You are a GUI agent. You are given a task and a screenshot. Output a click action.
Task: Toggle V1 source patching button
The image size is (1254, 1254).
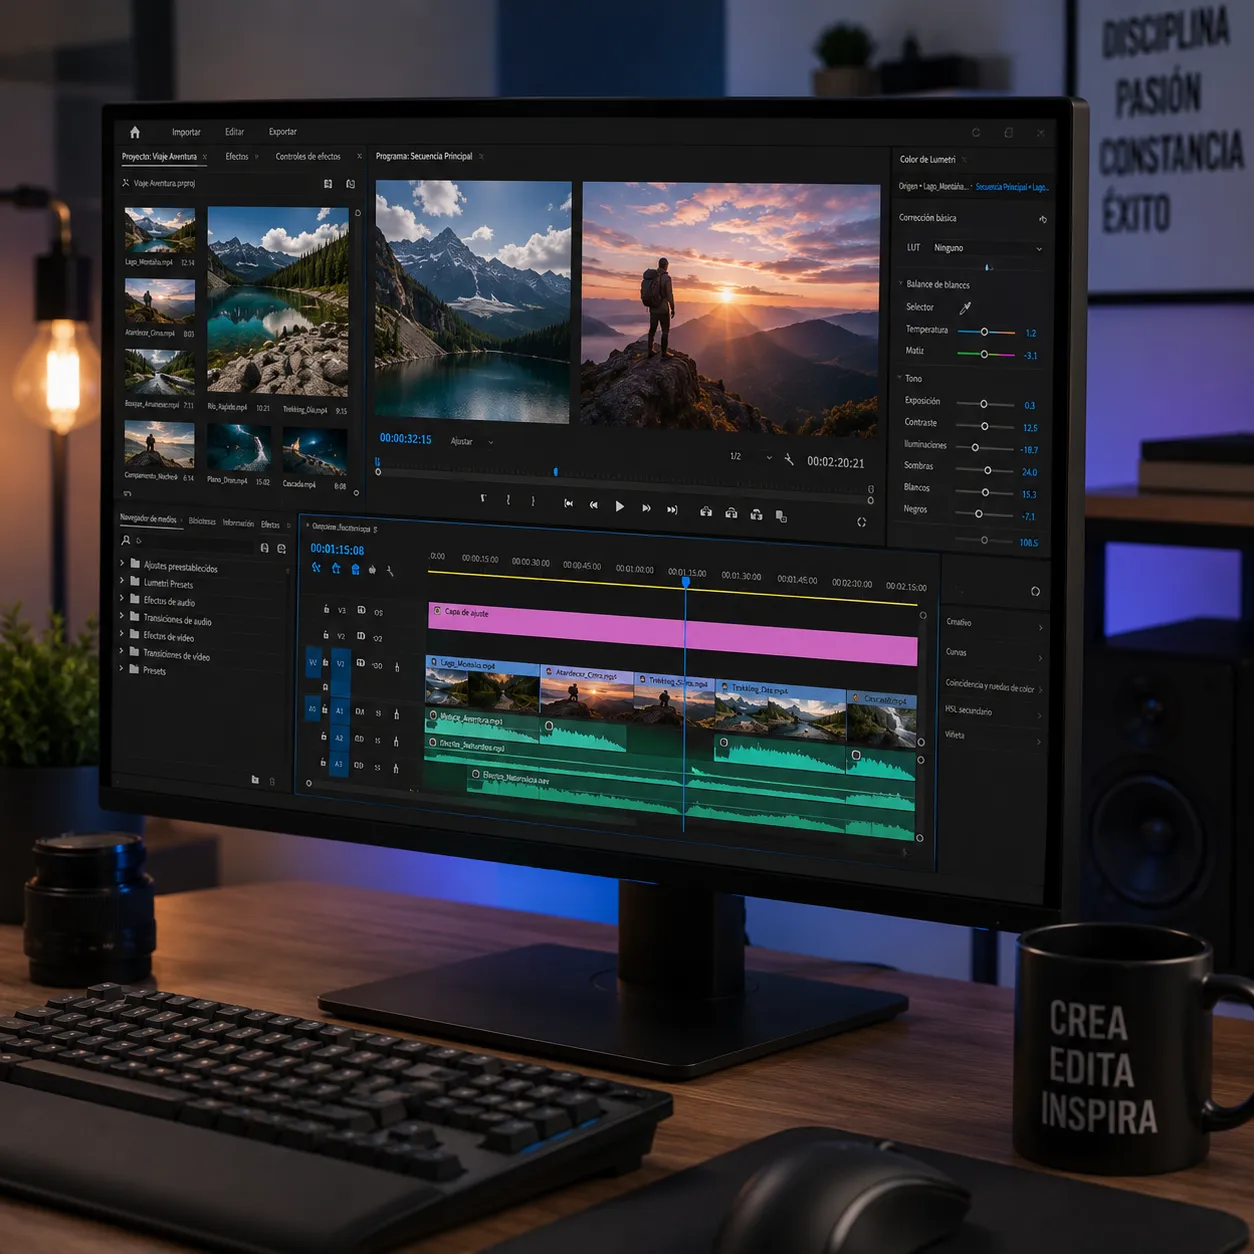pos(313,662)
